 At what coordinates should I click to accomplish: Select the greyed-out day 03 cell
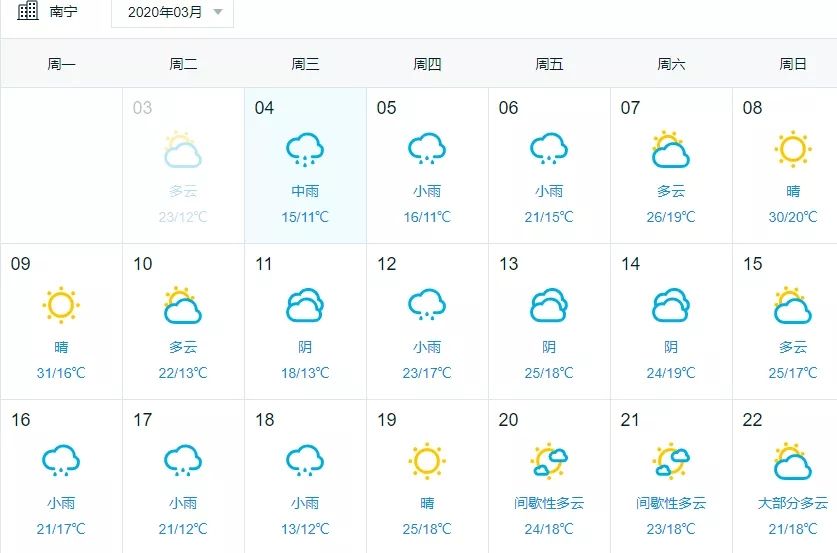[x=183, y=165]
